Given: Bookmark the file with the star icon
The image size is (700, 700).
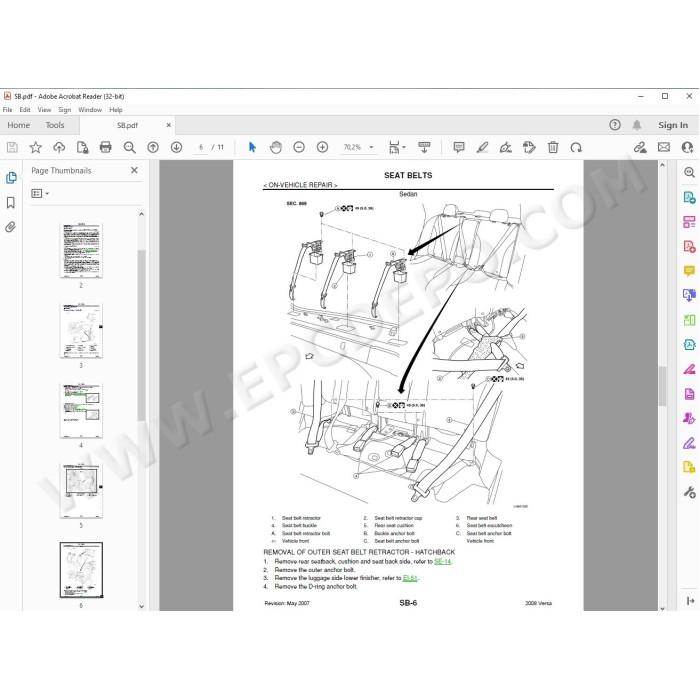Looking at the screenshot, I should [x=36, y=147].
